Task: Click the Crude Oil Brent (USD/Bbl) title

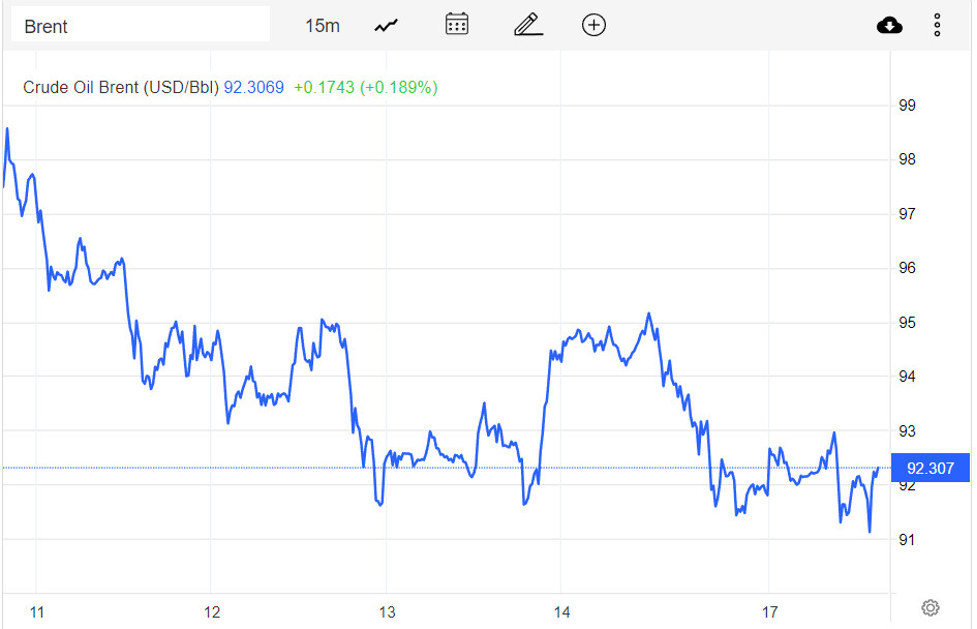Action: [x=120, y=87]
